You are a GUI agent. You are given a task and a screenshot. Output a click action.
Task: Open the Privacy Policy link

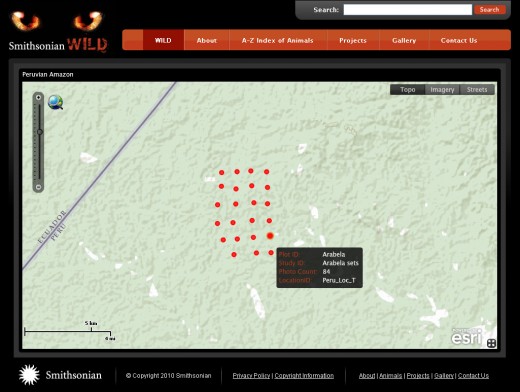251,376
